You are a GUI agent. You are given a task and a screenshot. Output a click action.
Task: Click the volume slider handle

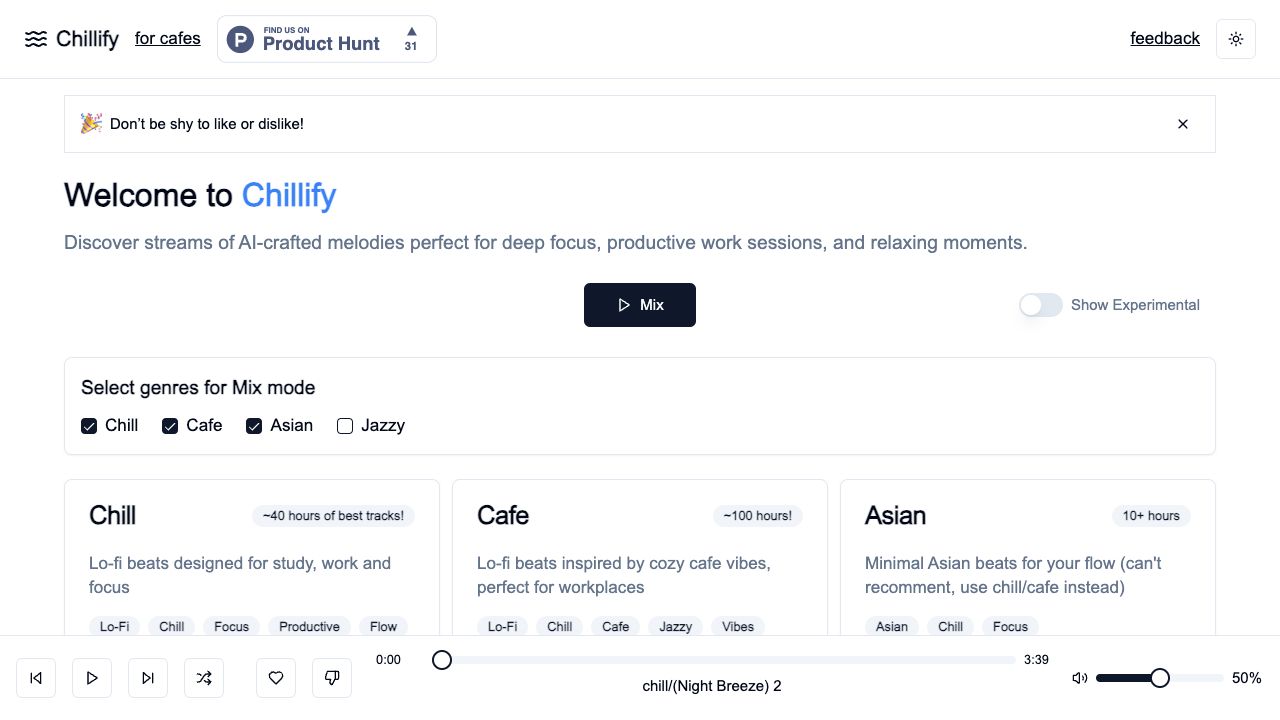click(x=1160, y=678)
